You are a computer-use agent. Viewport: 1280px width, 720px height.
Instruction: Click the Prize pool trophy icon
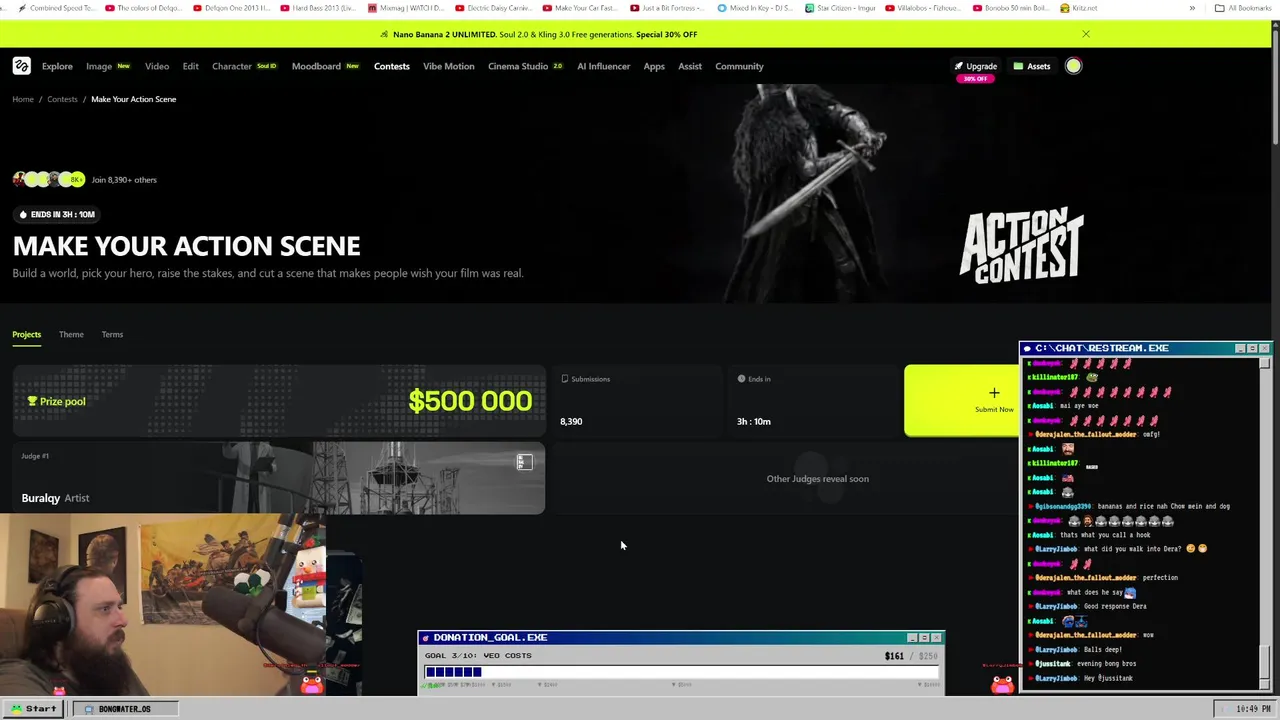pyautogui.click(x=32, y=401)
